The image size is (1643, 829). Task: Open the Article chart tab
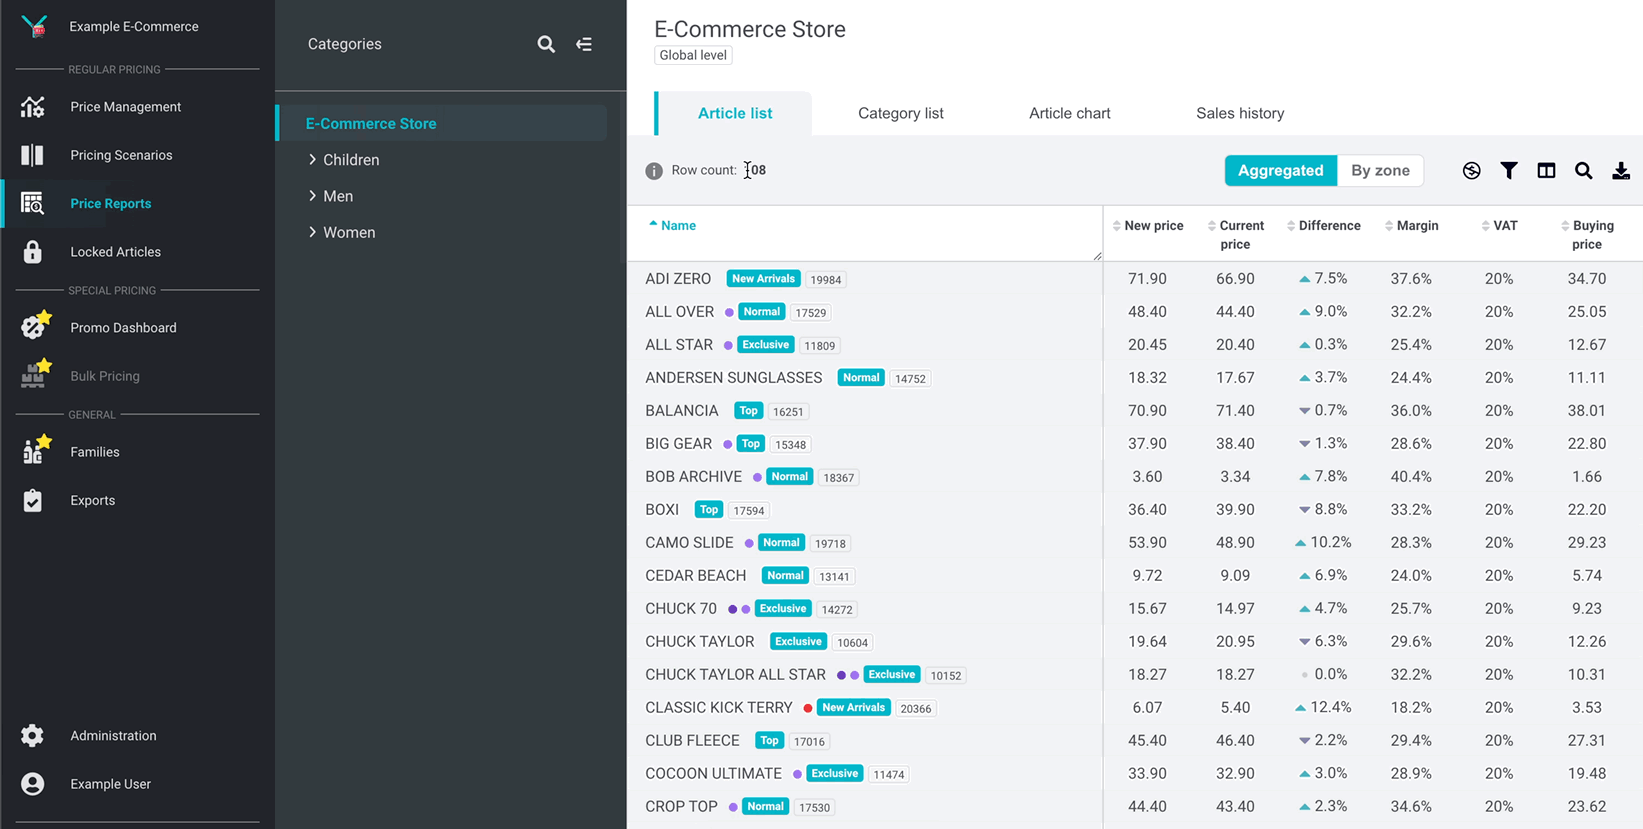1069,113
